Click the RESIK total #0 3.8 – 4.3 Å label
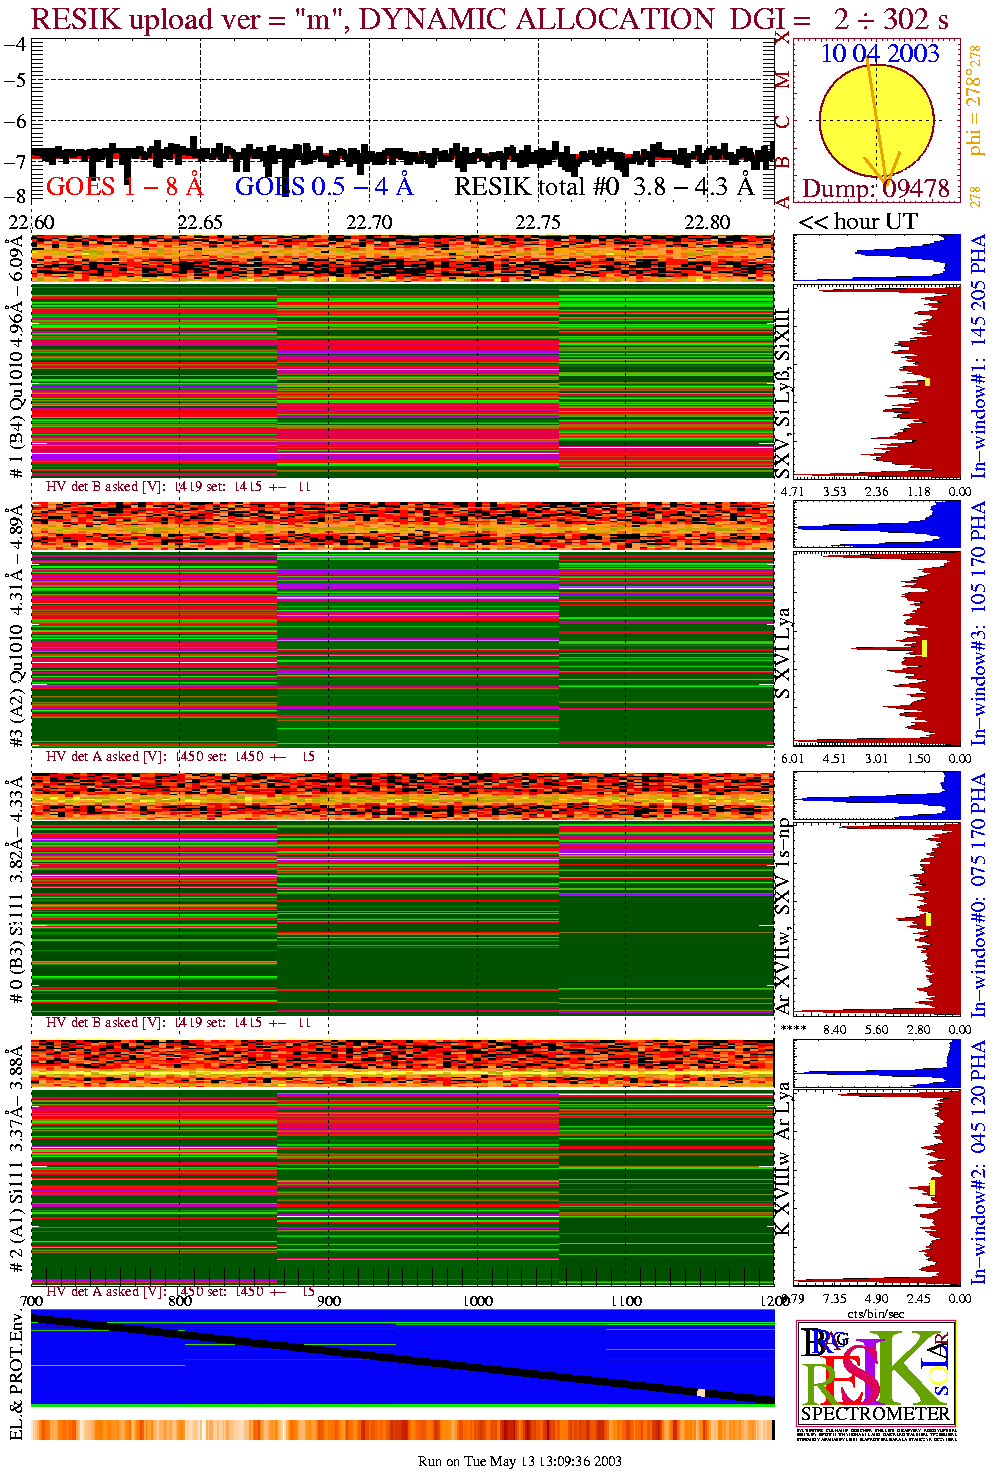The image size is (1004, 1476). pyautogui.click(x=604, y=186)
